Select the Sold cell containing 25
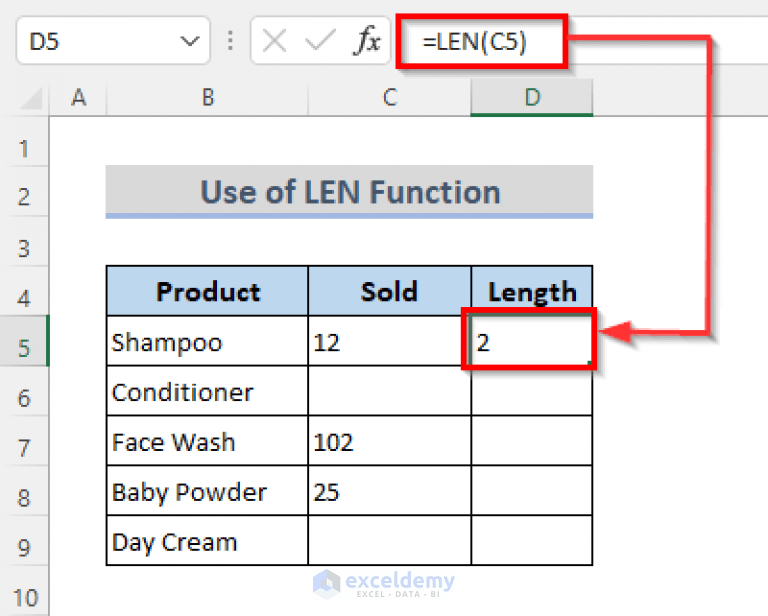This screenshot has height=616, width=768. [390, 491]
